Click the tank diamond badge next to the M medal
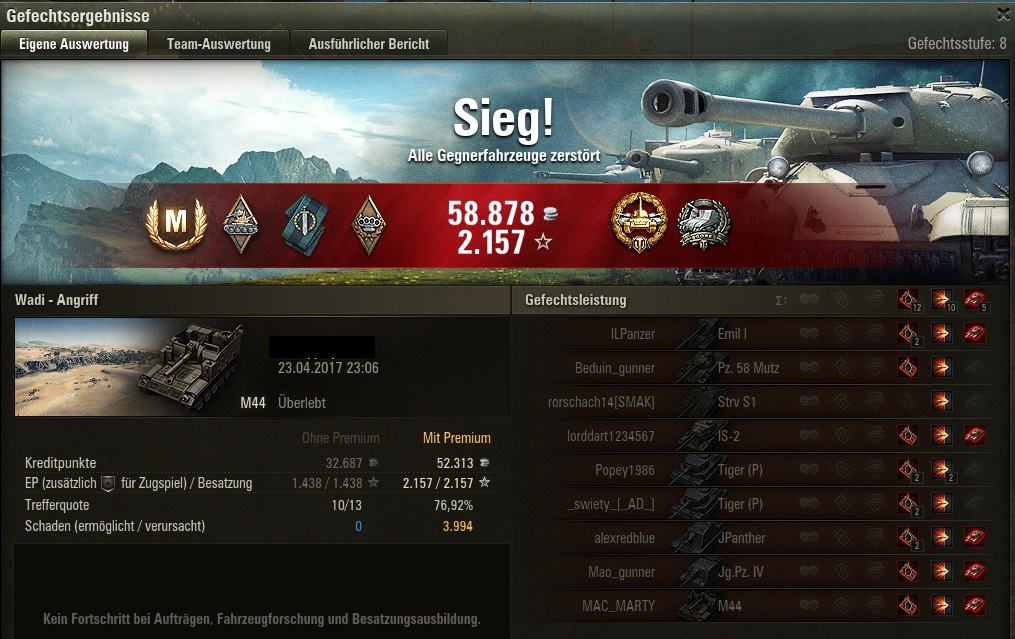 241,223
